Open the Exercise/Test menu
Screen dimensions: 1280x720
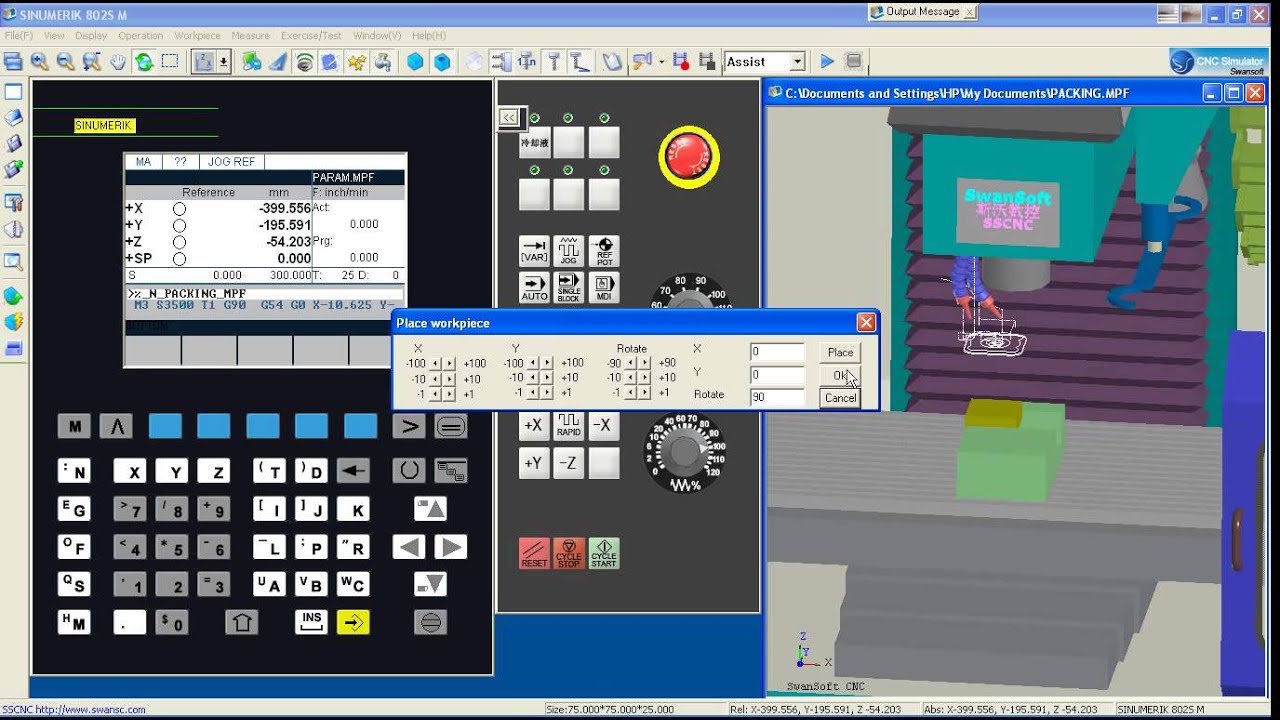coord(311,35)
